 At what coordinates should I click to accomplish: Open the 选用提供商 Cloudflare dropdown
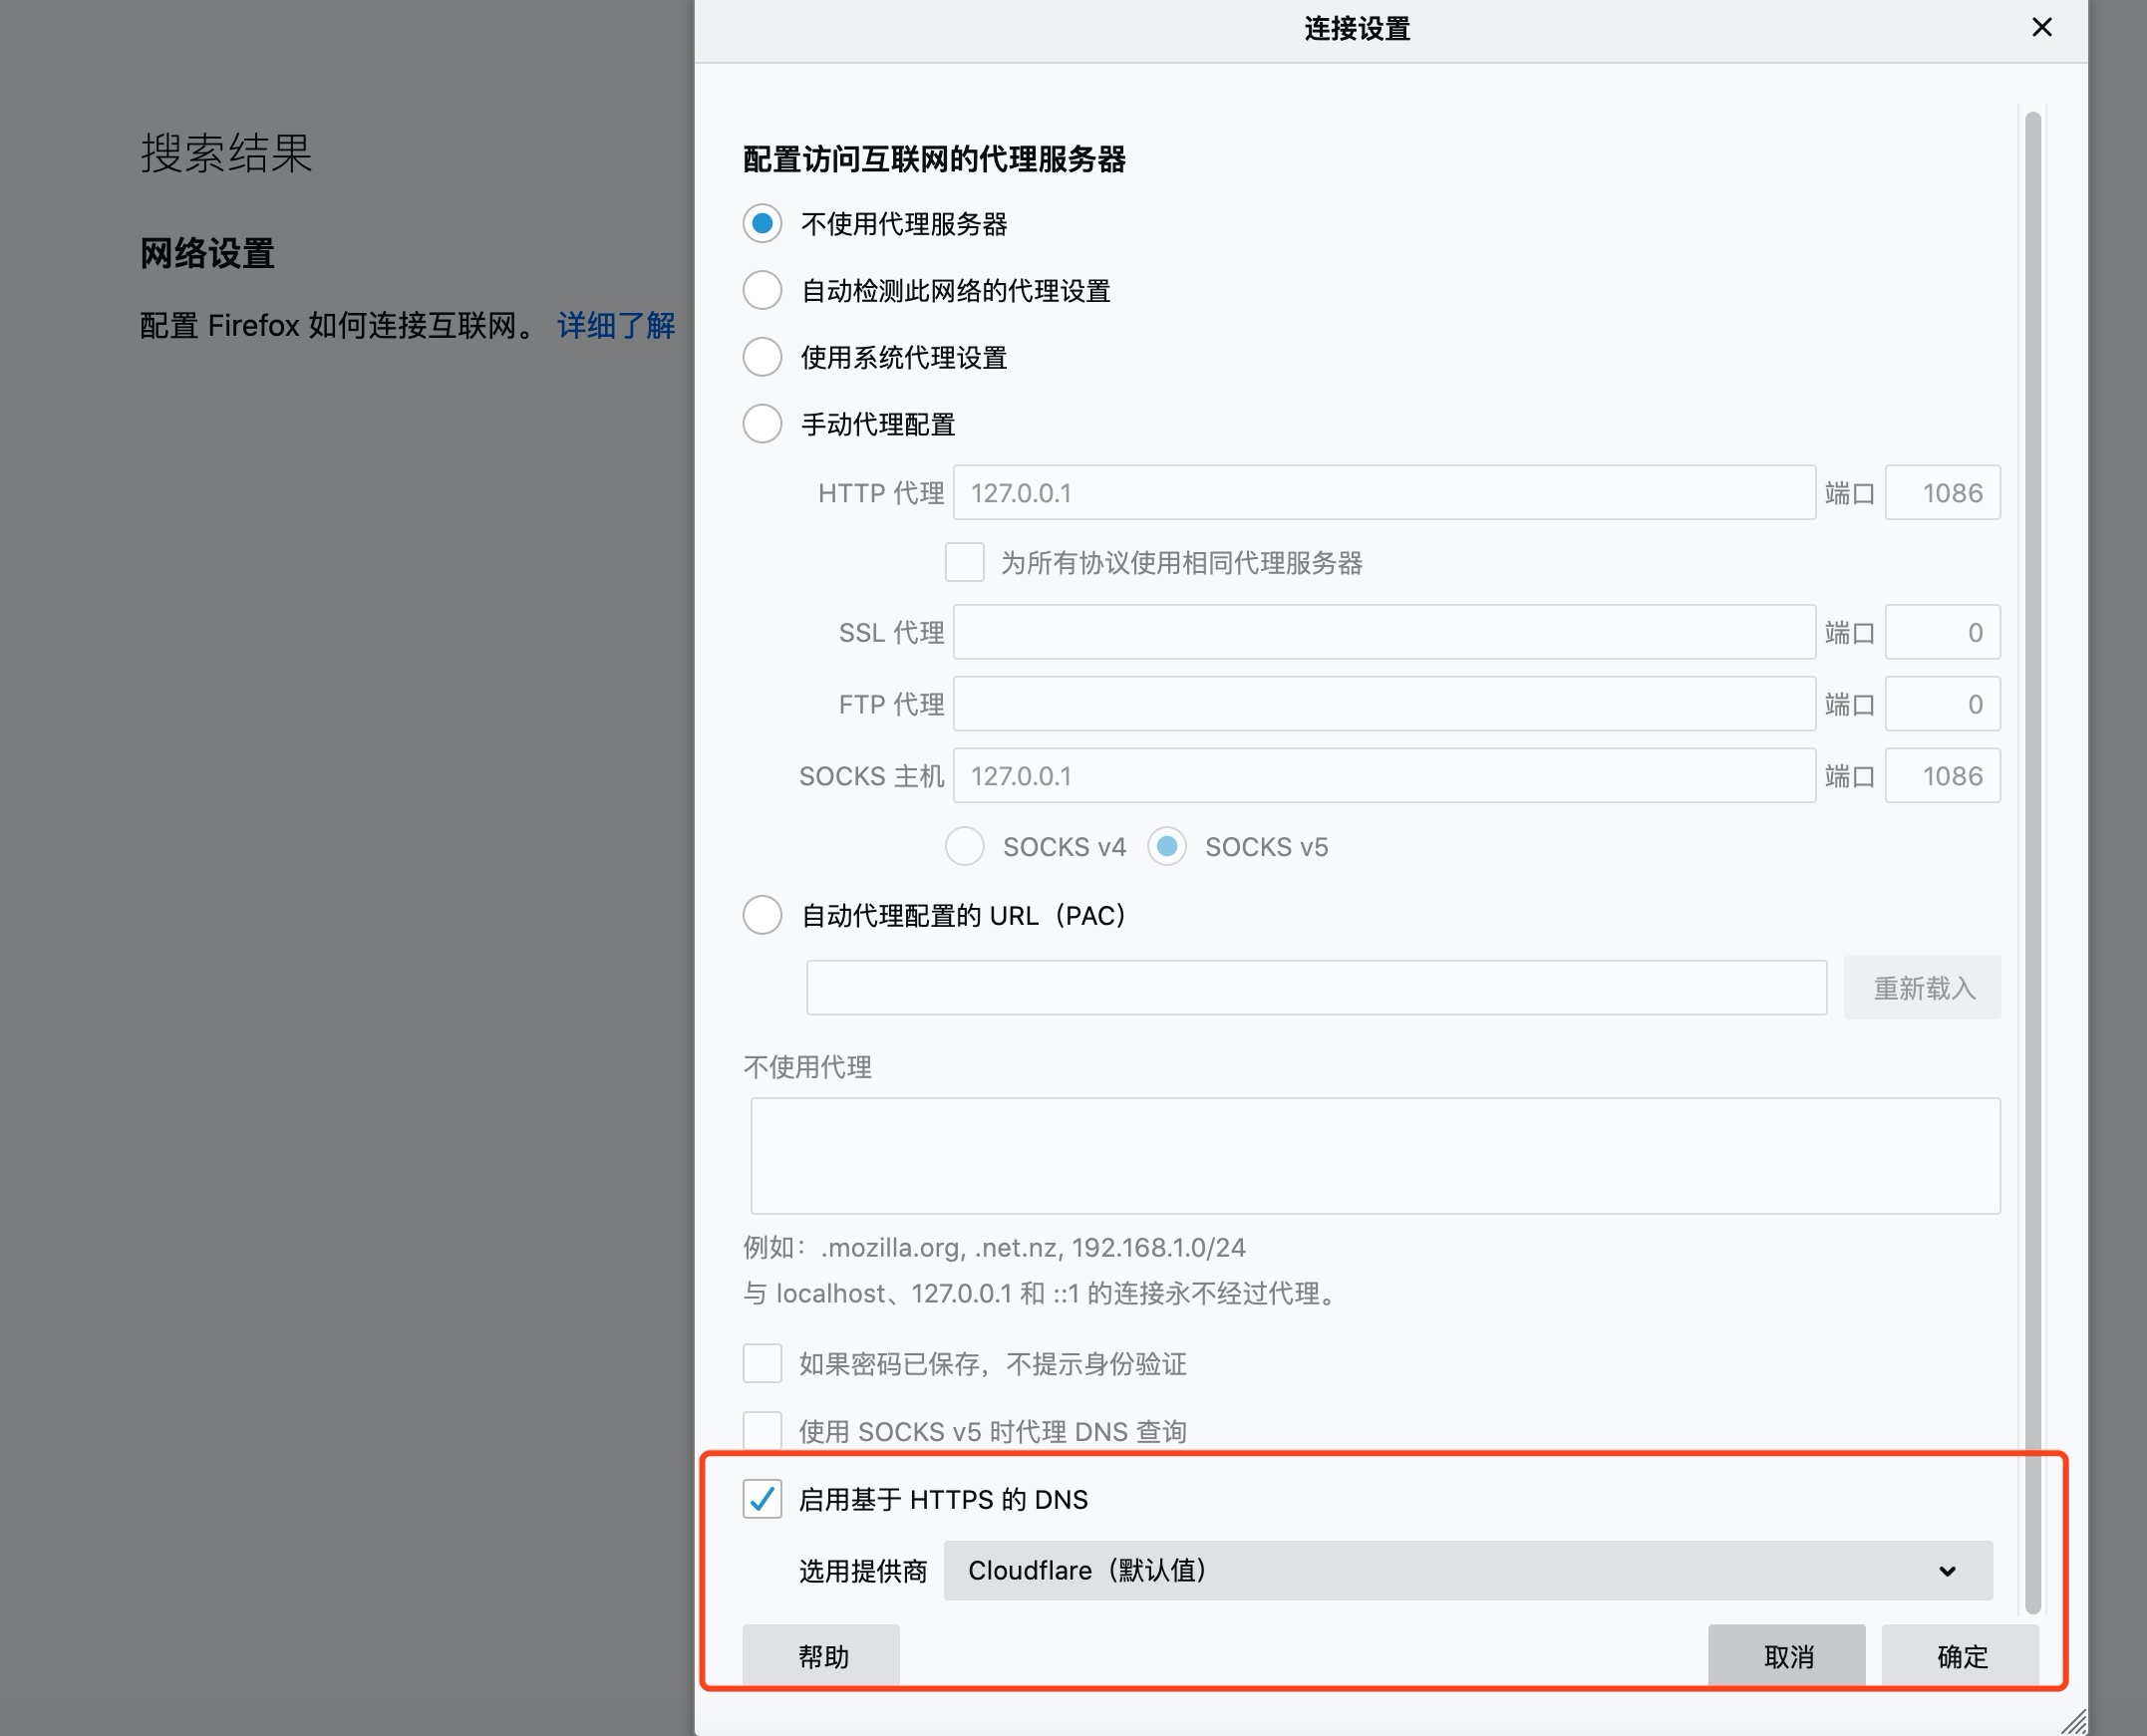[1466, 1571]
